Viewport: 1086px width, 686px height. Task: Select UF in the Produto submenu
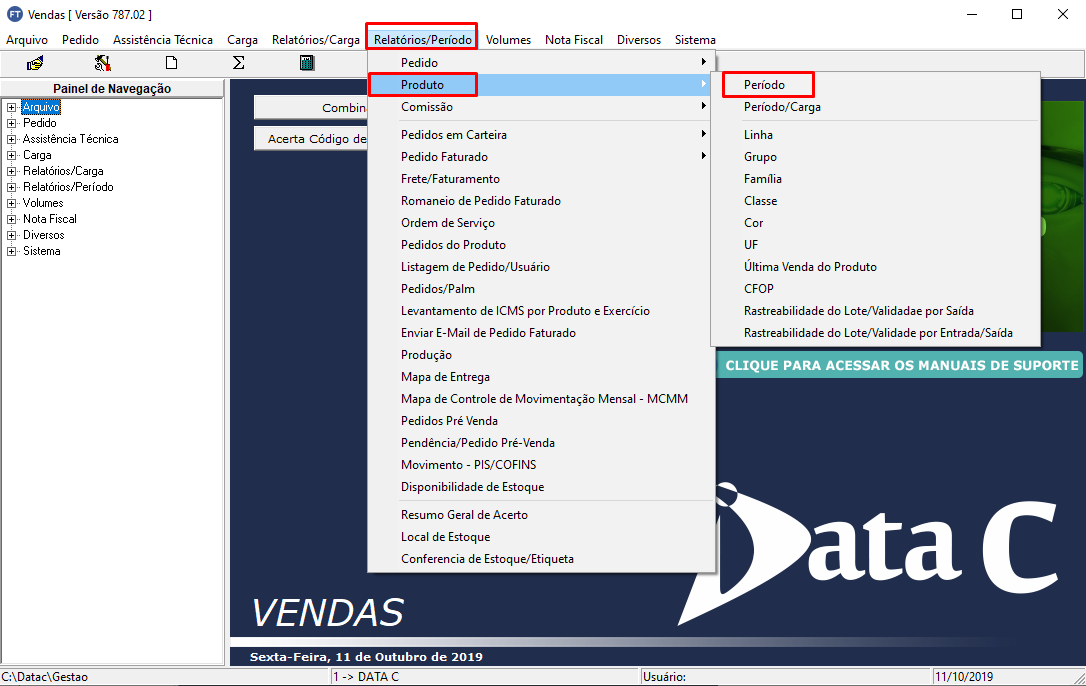point(875,245)
